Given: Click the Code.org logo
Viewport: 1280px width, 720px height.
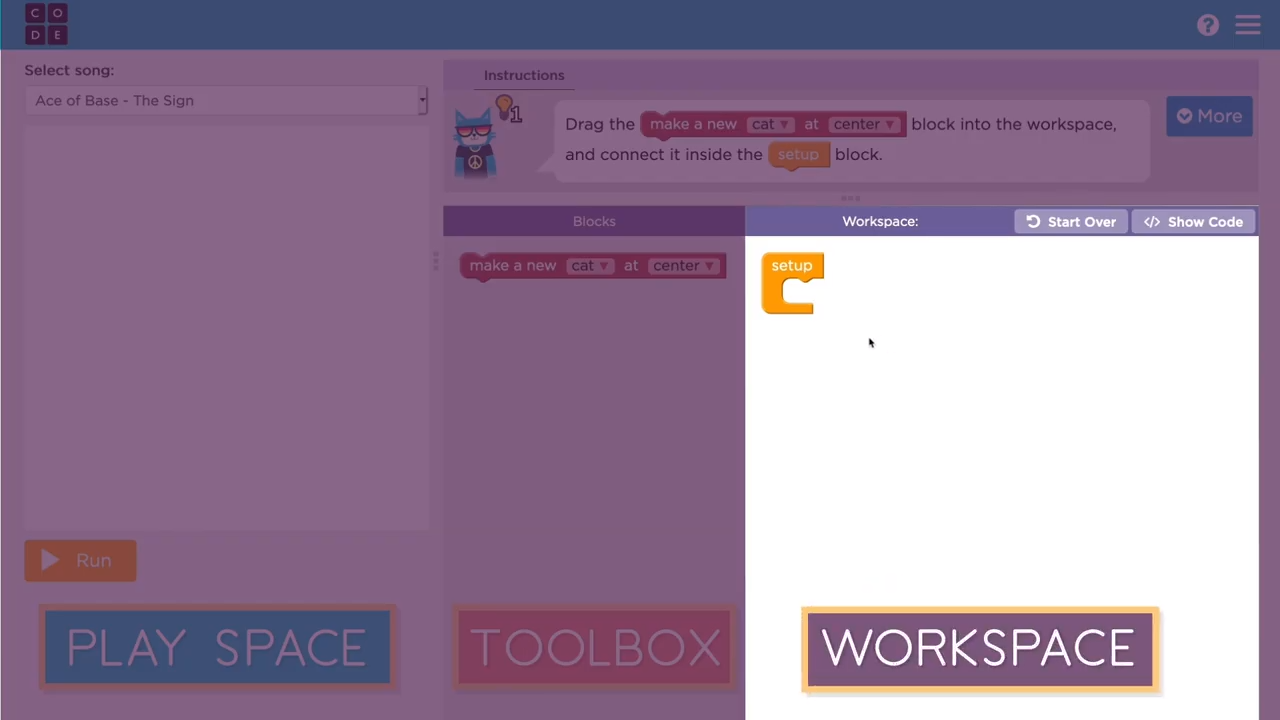Looking at the screenshot, I should (46, 24).
